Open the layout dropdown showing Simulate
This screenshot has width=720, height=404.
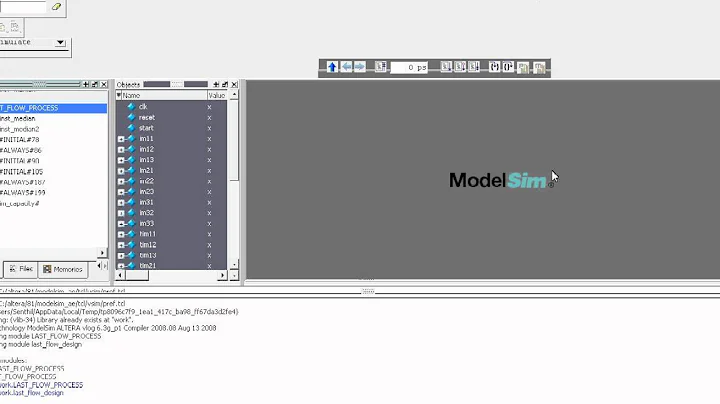(60, 42)
